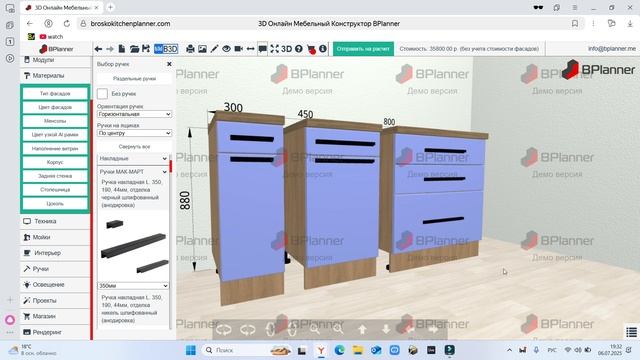Bookmark the page with the bookmark icon

(575, 24)
